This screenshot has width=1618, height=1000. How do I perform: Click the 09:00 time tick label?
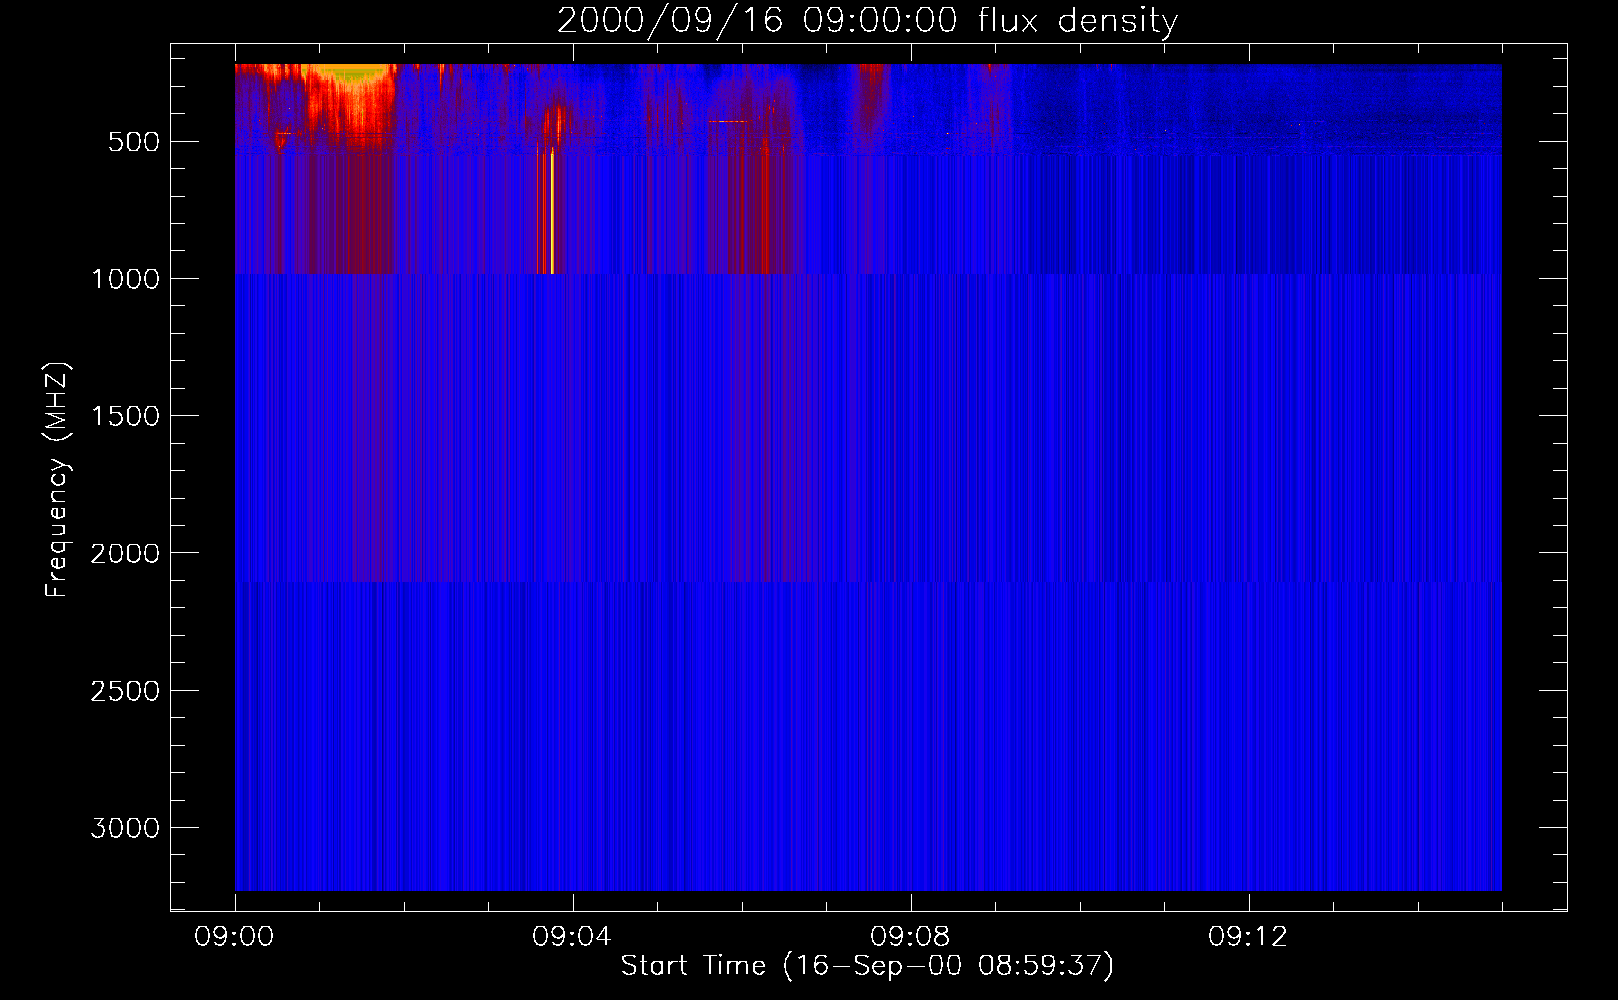(x=235, y=937)
